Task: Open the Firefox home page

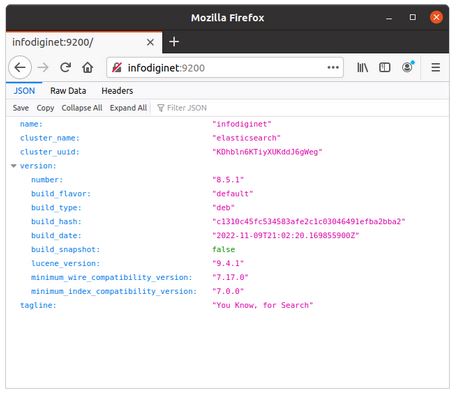Action: (x=88, y=68)
